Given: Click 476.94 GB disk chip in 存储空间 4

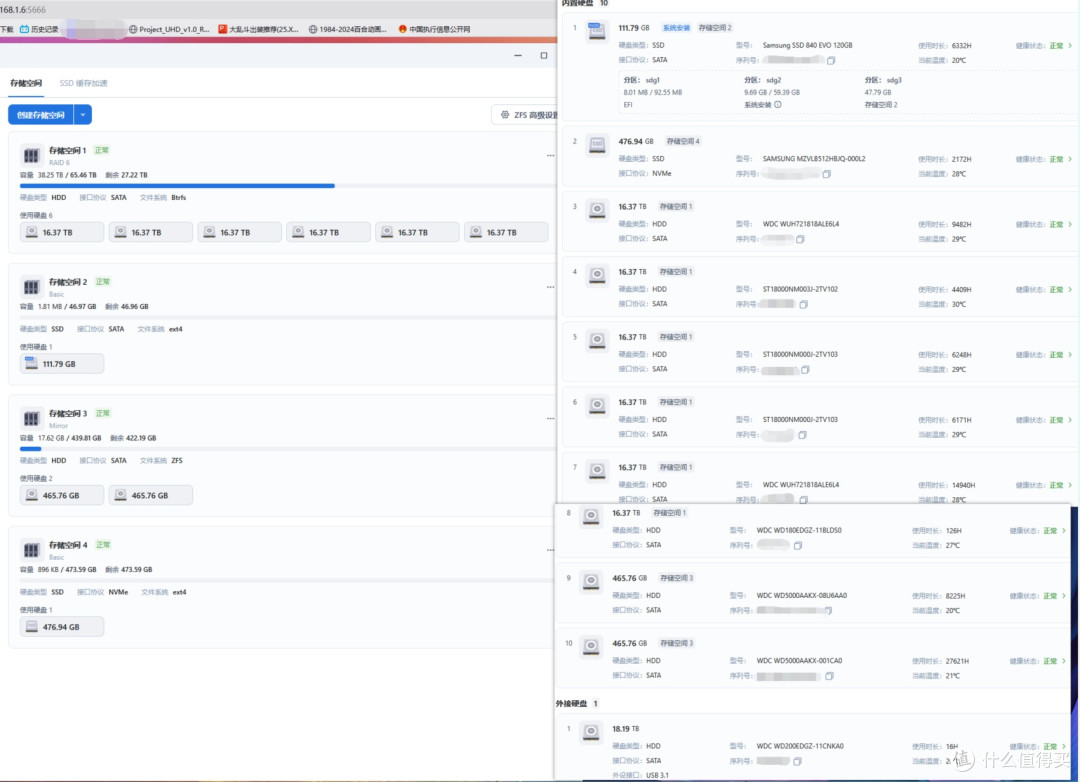Looking at the screenshot, I should click(x=62, y=627).
